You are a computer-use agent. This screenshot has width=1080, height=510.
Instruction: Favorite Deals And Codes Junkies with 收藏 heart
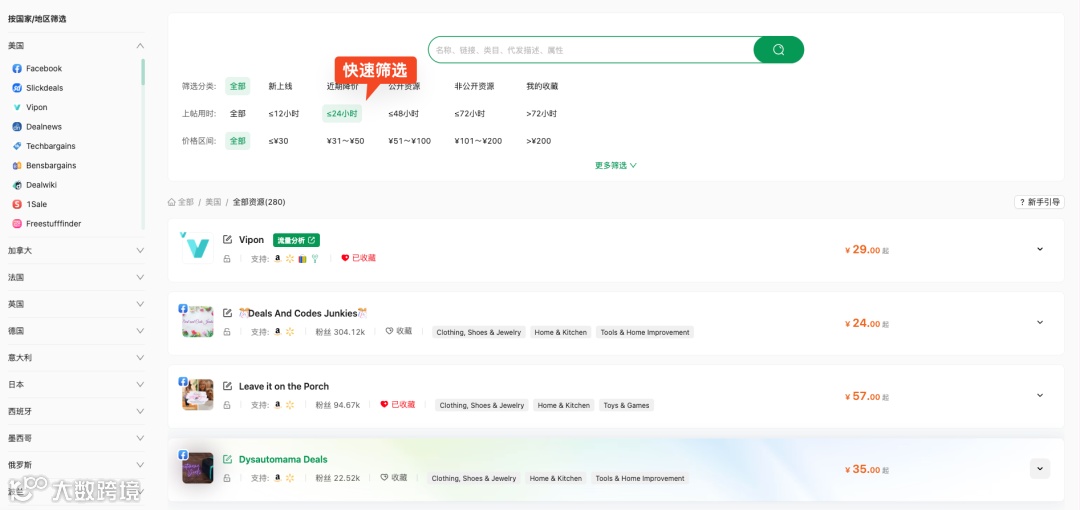tap(398, 331)
